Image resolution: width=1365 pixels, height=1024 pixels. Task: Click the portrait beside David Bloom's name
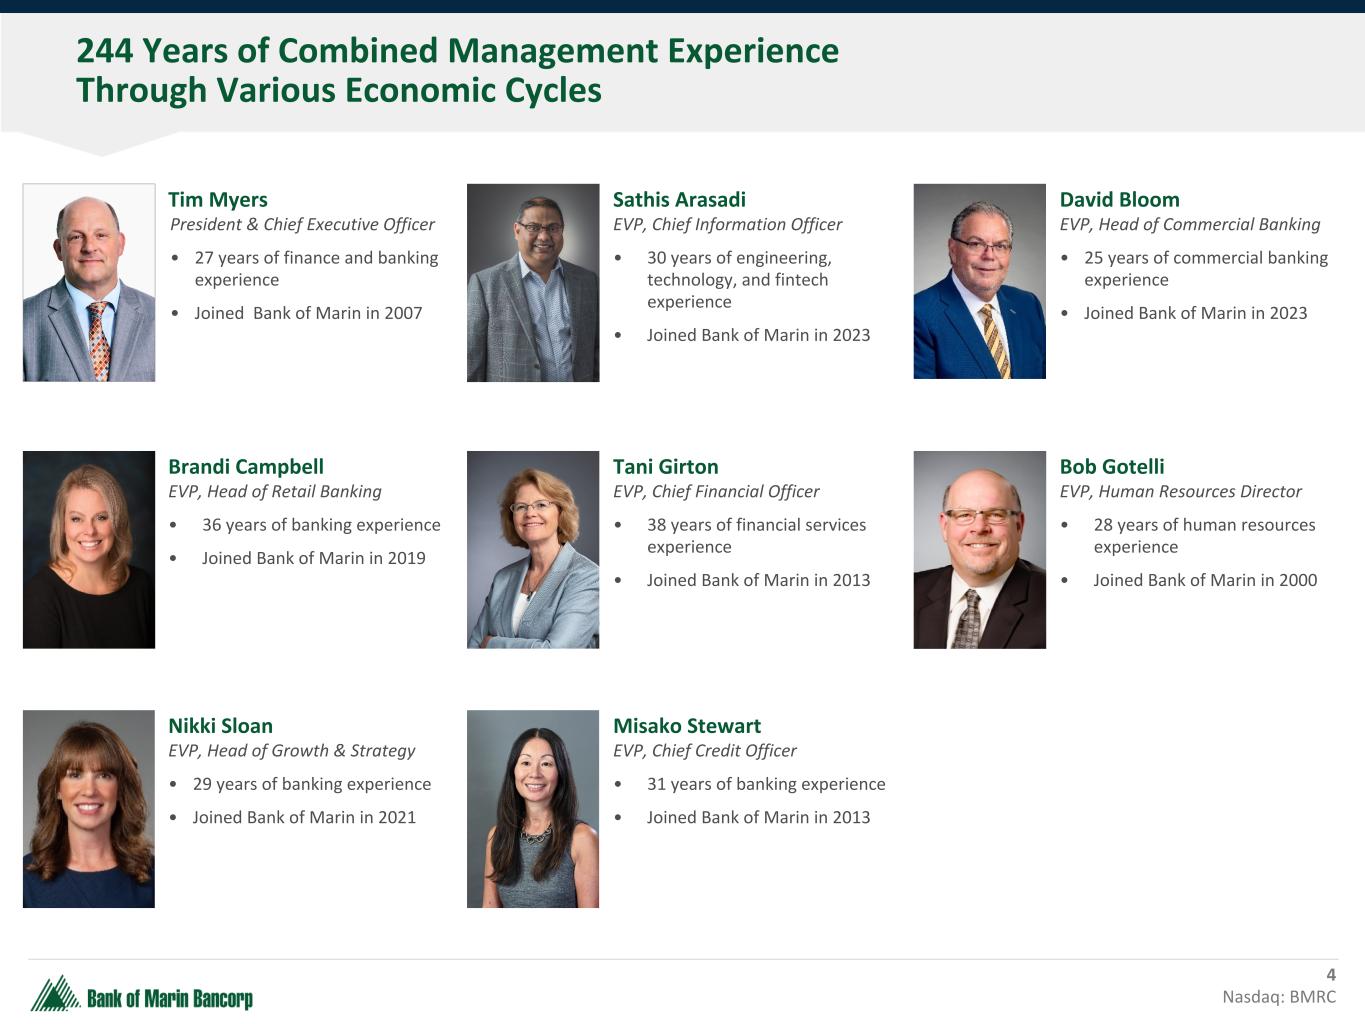pyautogui.click(x=979, y=281)
